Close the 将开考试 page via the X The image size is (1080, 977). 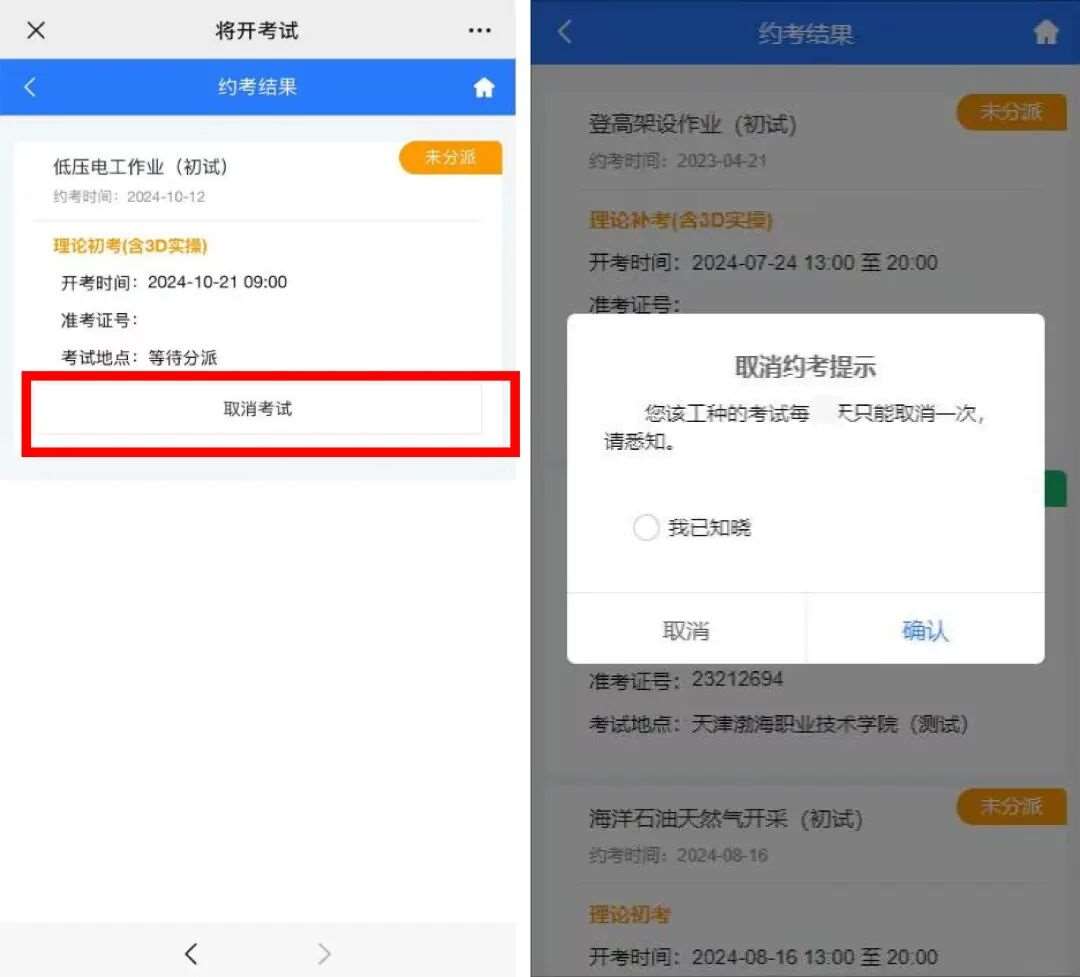(x=36, y=30)
